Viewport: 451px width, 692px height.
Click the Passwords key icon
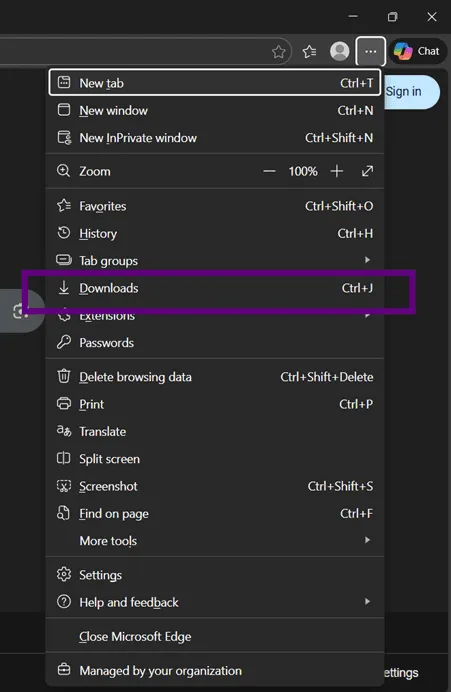pyautogui.click(x=64, y=342)
